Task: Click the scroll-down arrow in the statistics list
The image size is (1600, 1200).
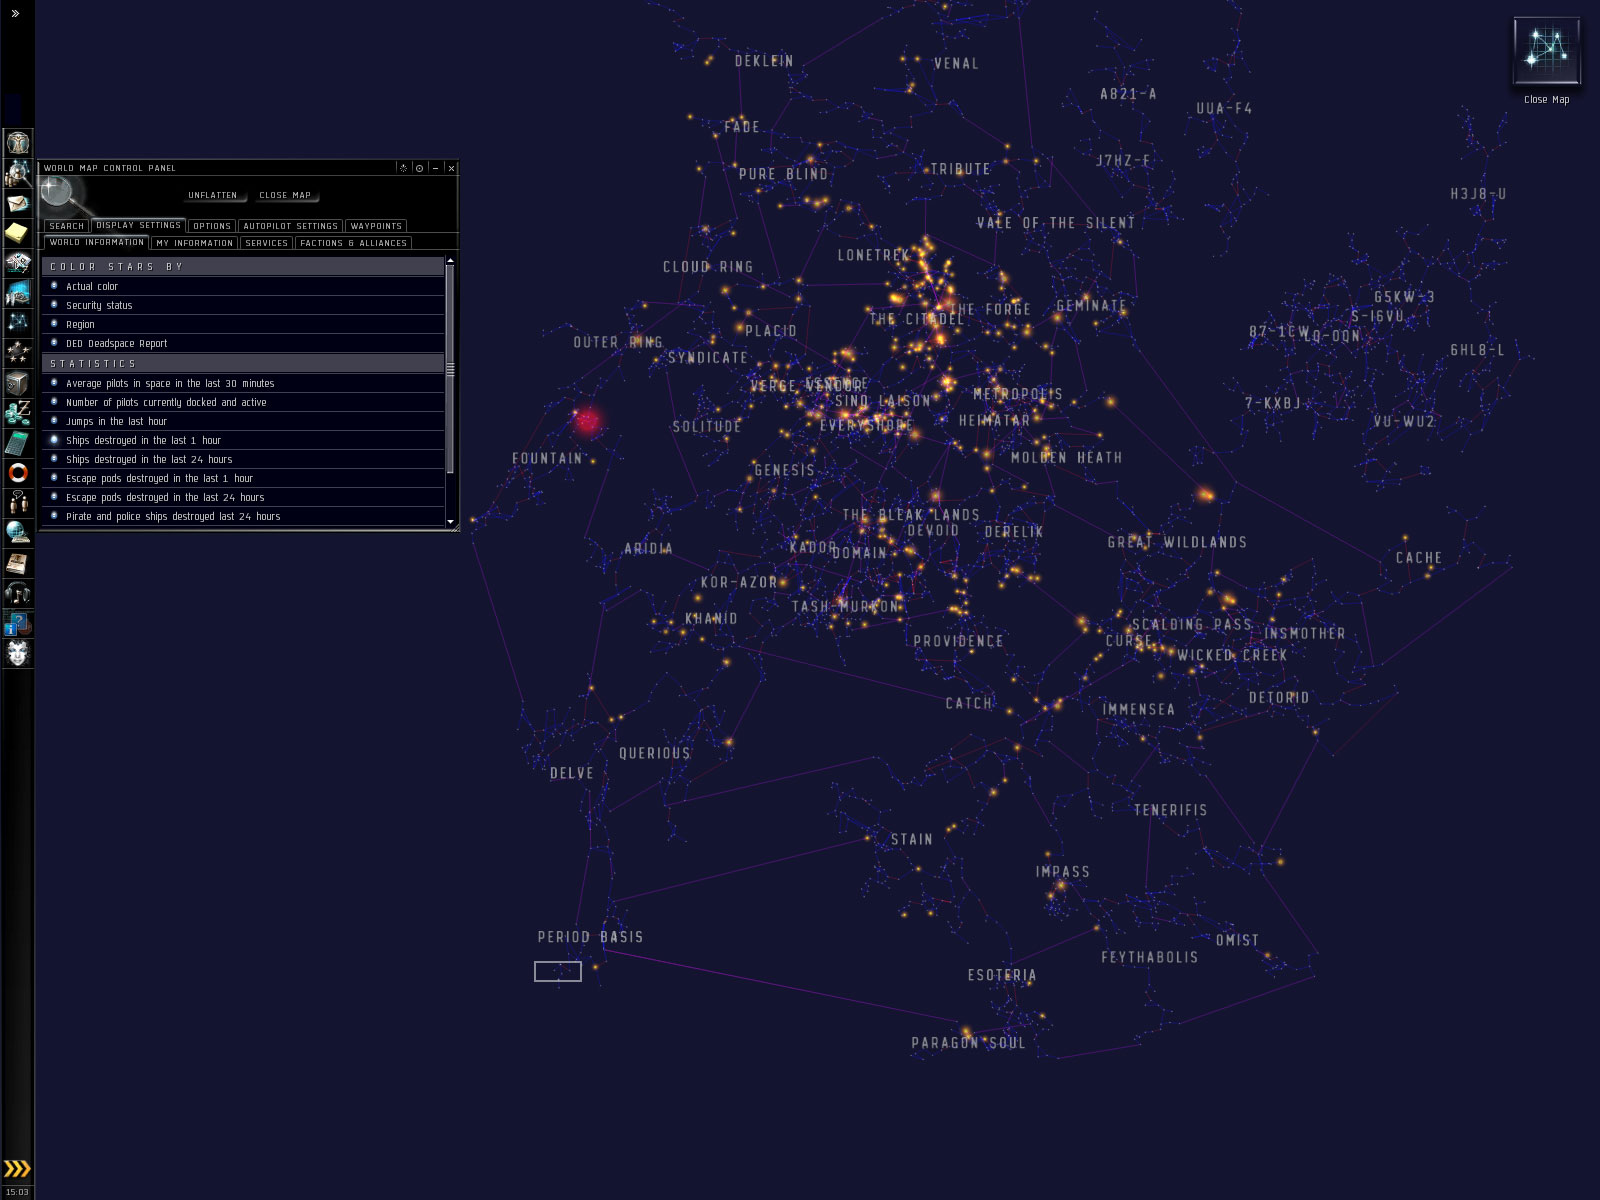Action: click(x=450, y=522)
